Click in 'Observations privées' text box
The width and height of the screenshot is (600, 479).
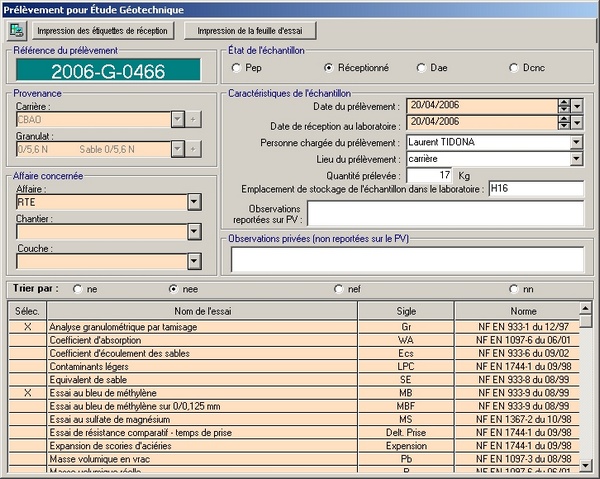point(406,259)
